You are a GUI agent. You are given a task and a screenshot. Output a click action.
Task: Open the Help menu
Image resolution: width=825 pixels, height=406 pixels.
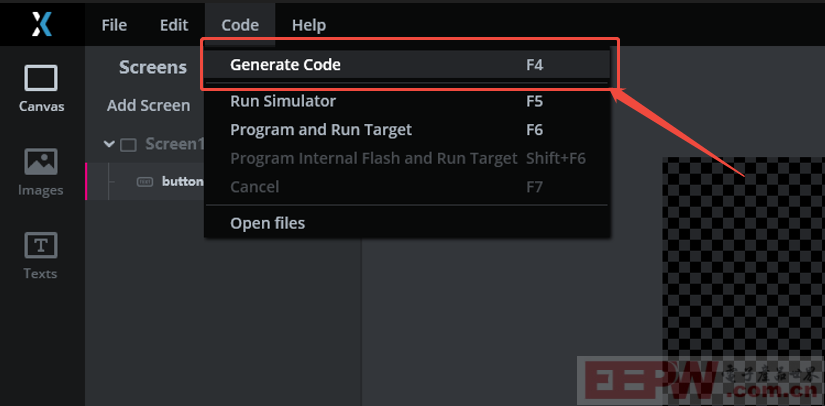coord(309,25)
